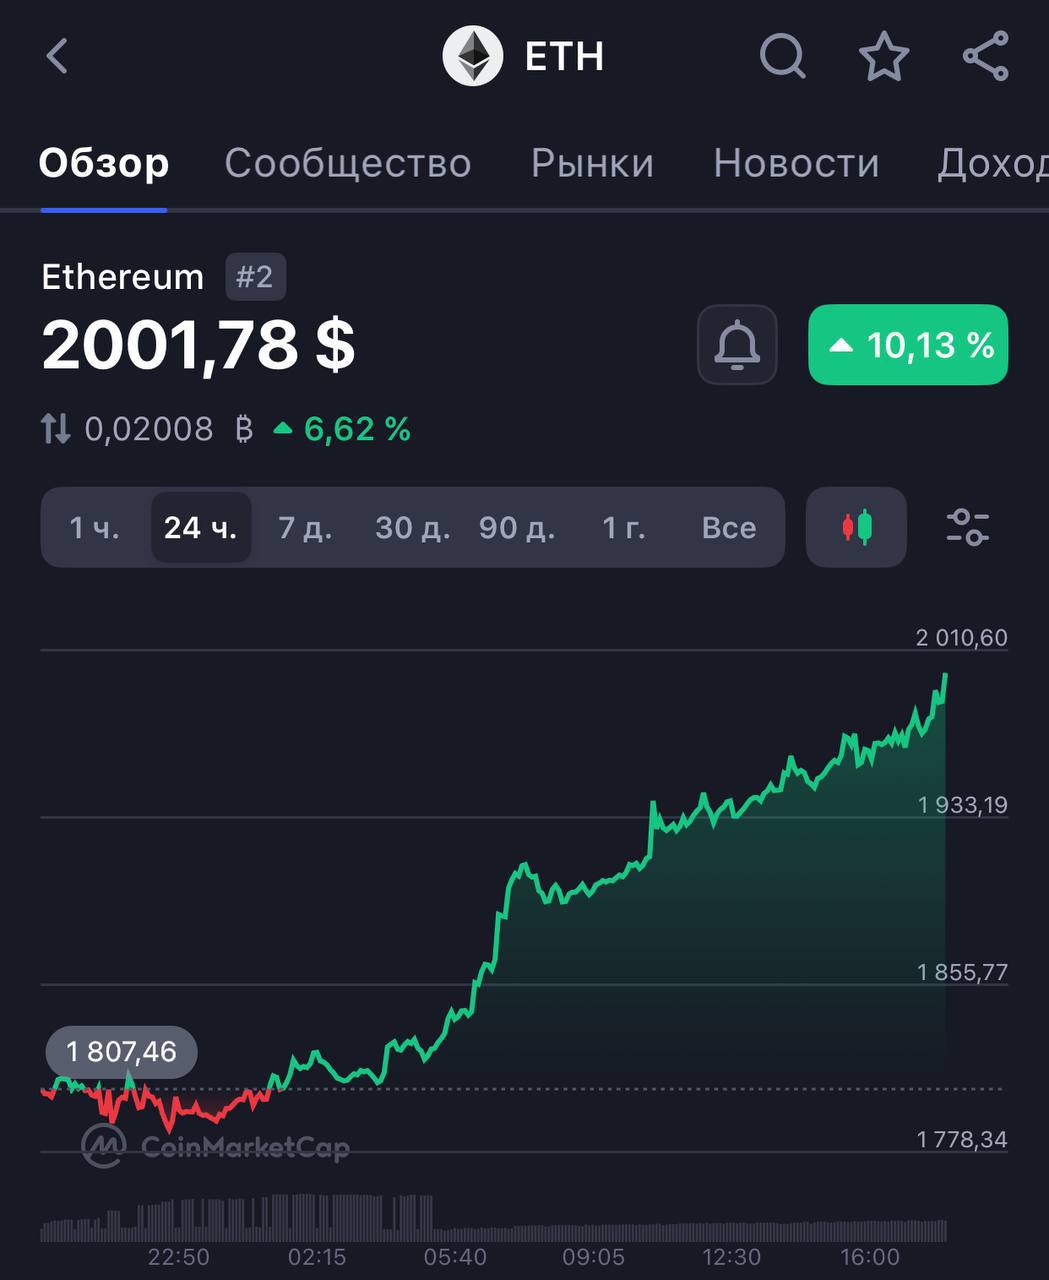Select the 30 д. timeframe
This screenshot has width=1049, height=1280.
point(412,527)
